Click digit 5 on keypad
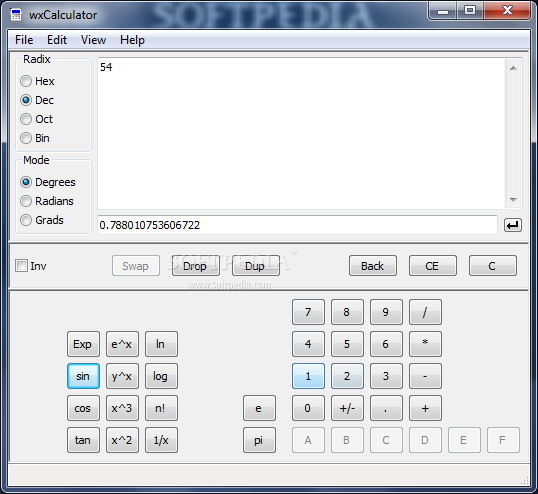 click(347, 344)
